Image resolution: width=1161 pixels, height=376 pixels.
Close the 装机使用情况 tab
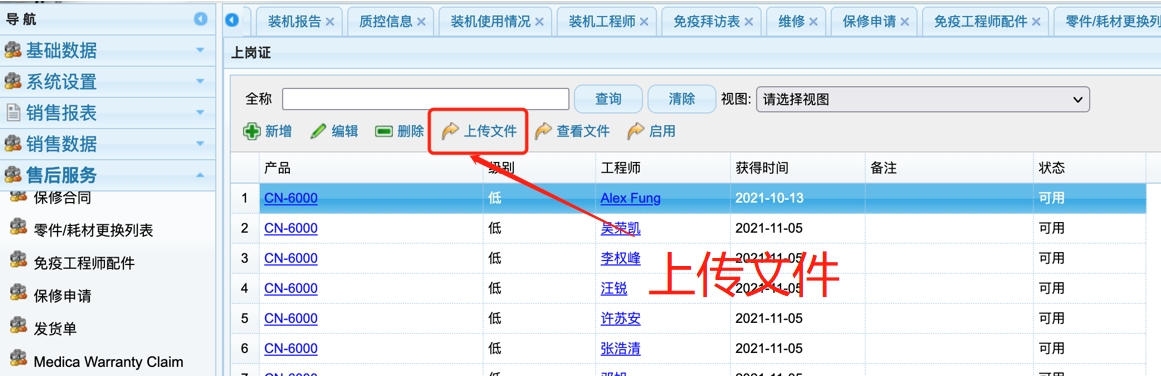tap(539, 21)
